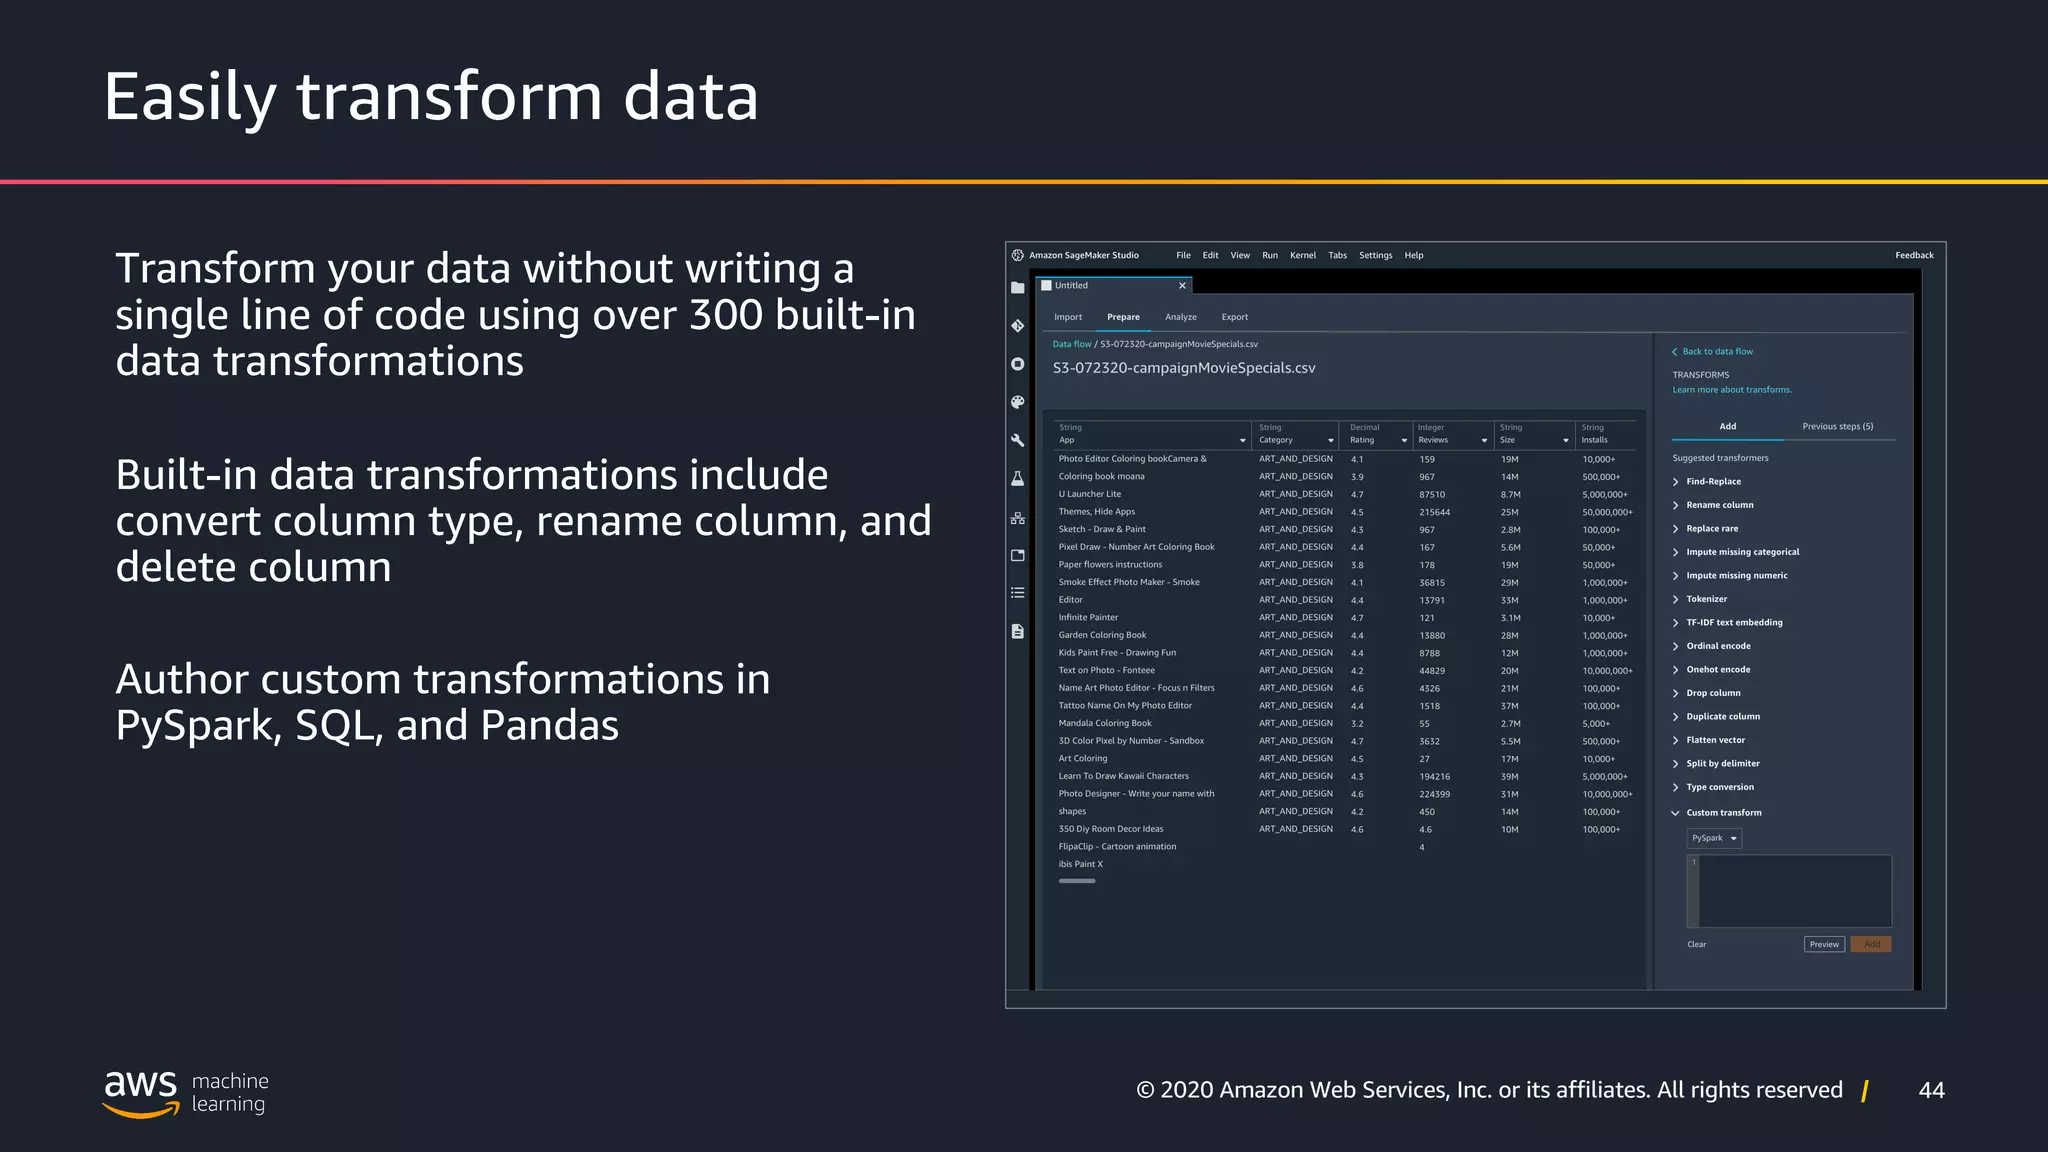The image size is (2048, 1152).
Task: Click the Clear link under code editor
Action: pos(1696,945)
